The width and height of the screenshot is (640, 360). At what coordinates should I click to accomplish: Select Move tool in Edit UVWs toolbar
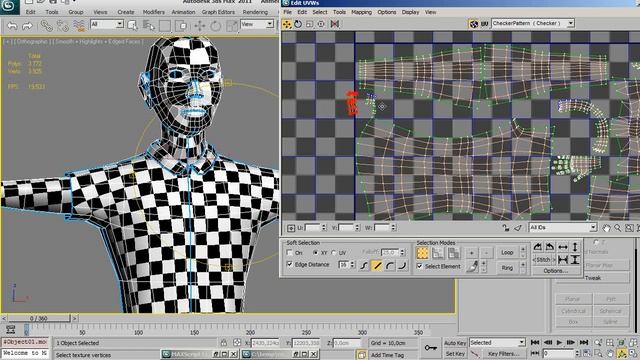click(287, 24)
